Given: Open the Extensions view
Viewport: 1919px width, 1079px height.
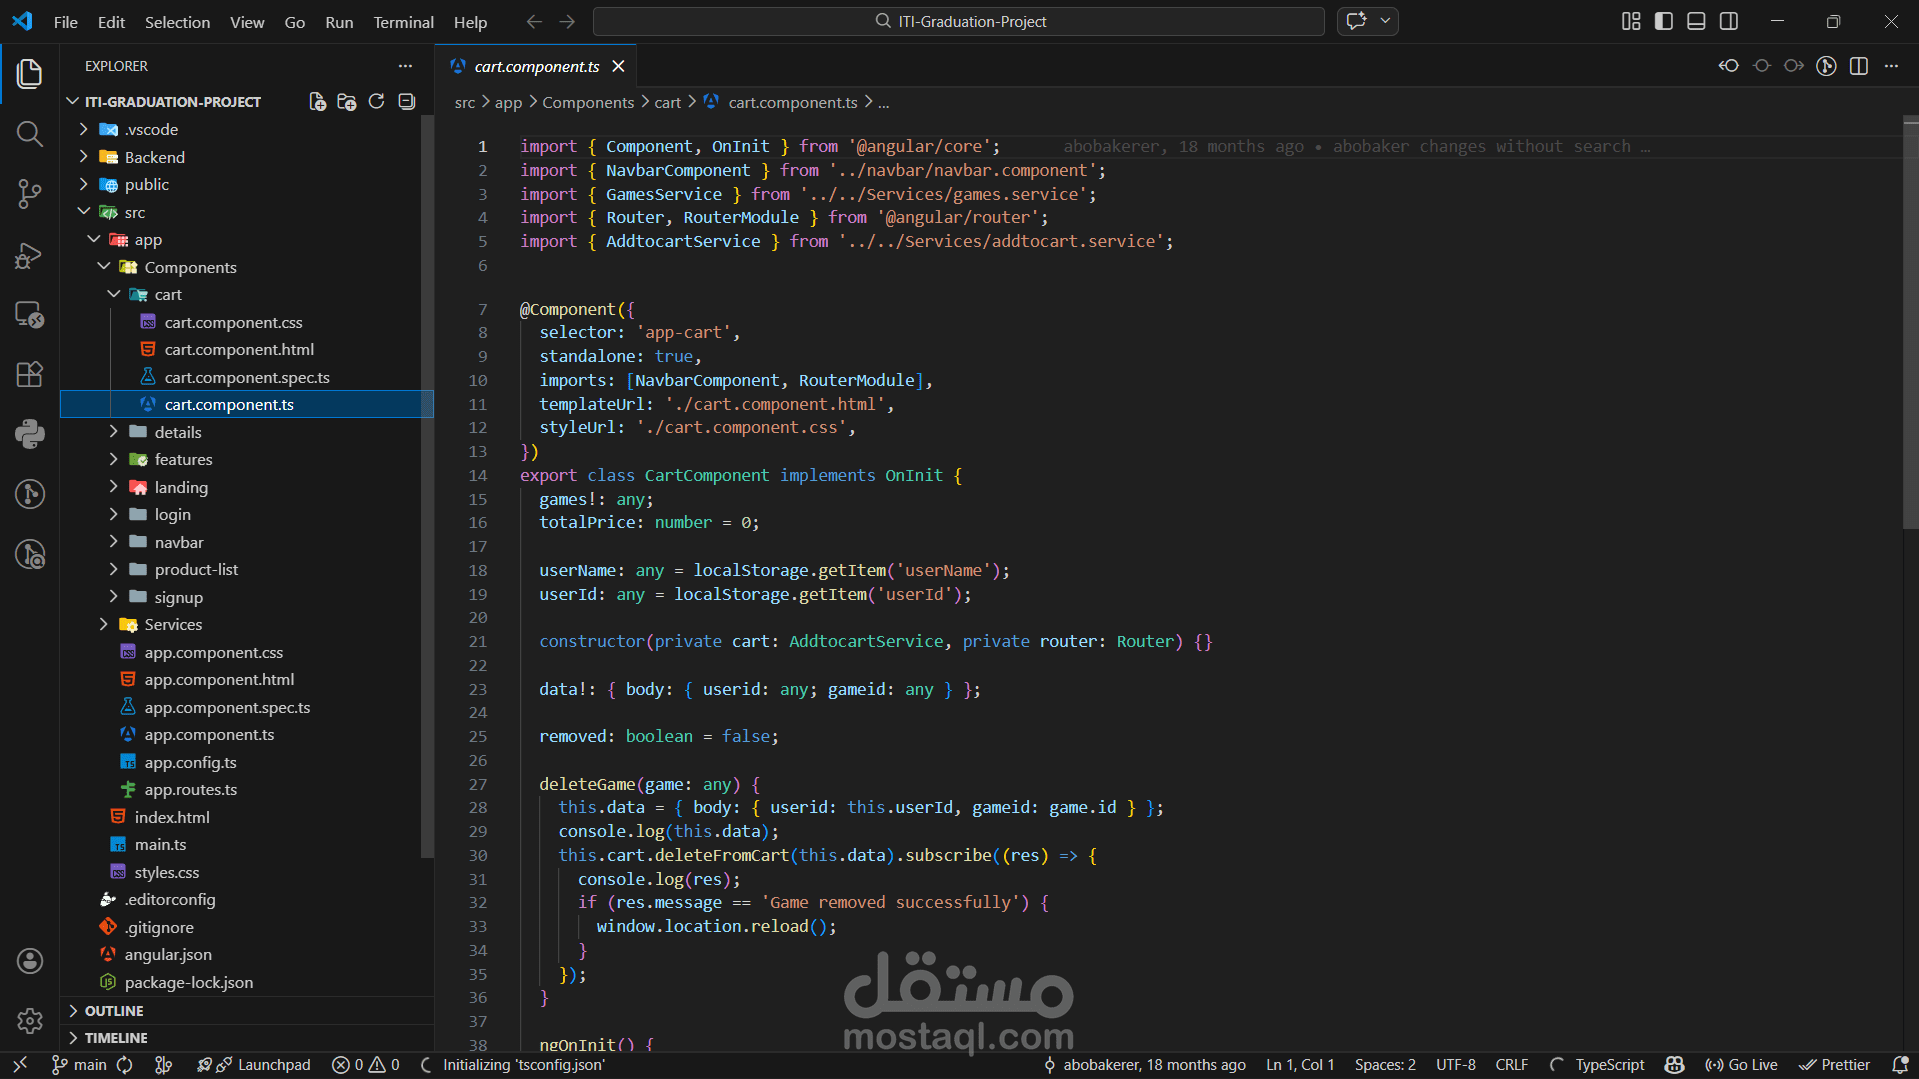Looking at the screenshot, I should 29,374.
